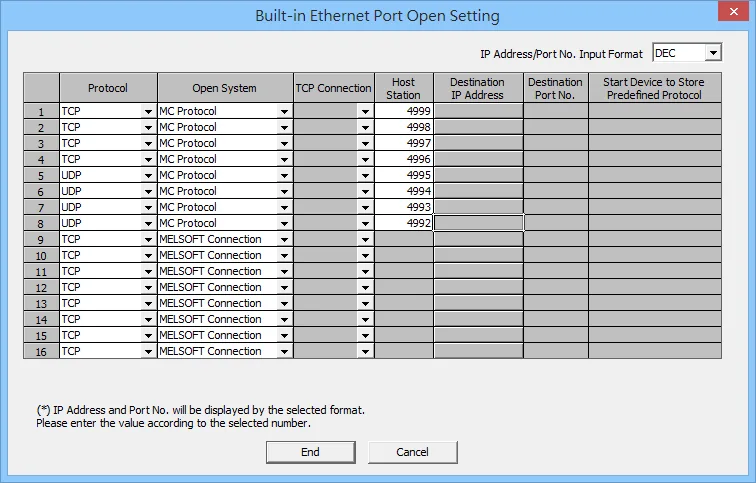The width and height of the screenshot is (756, 483).
Task: Open the IP Address/Port No. Input Format dropdown
Action: click(x=713, y=53)
